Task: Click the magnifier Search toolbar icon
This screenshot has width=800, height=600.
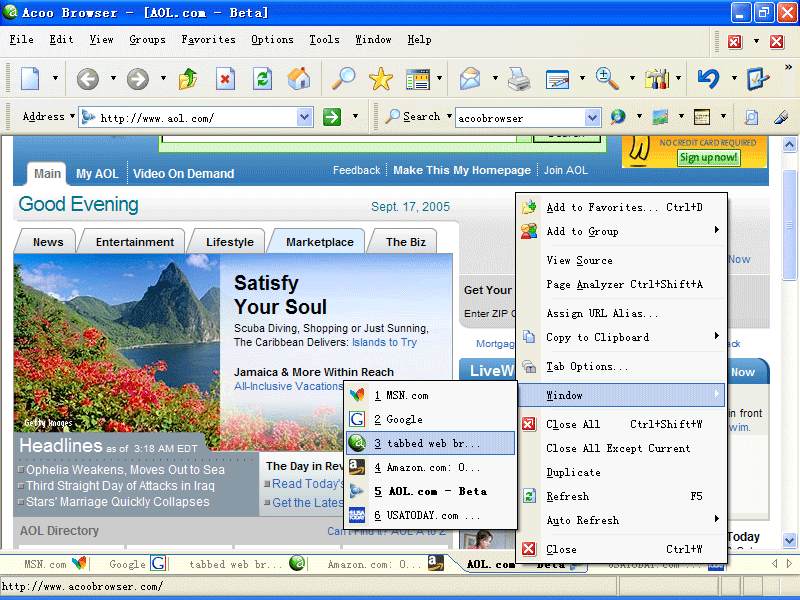Action: (343, 79)
